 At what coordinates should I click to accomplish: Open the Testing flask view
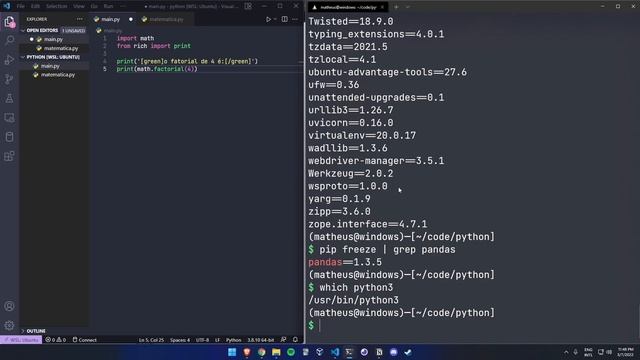[9, 98]
